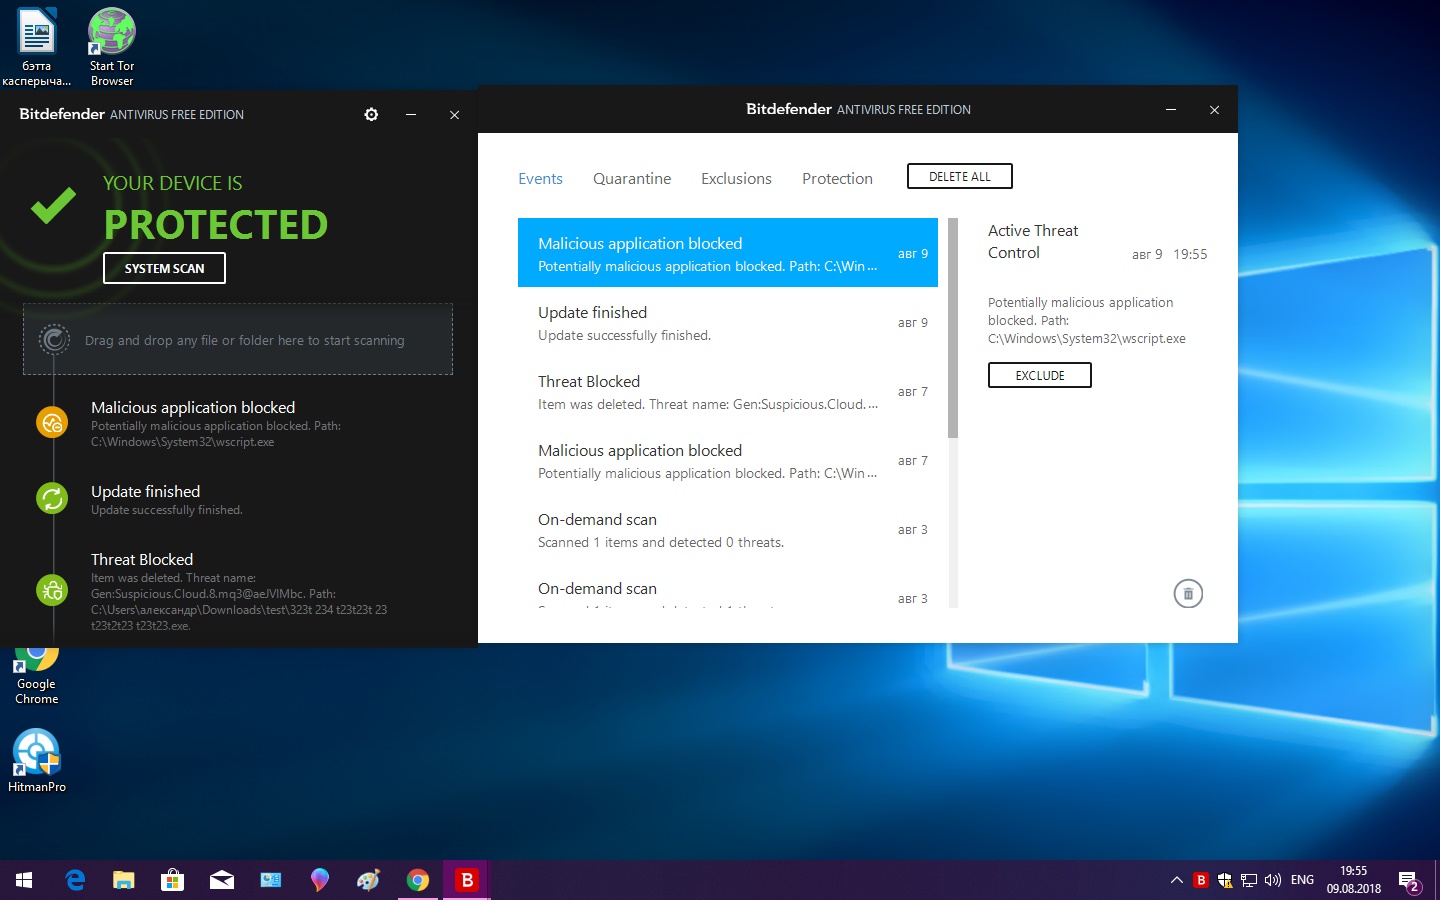Go to the Protection tab
1440x900 pixels.
pyautogui.click(x=837, y=179)
